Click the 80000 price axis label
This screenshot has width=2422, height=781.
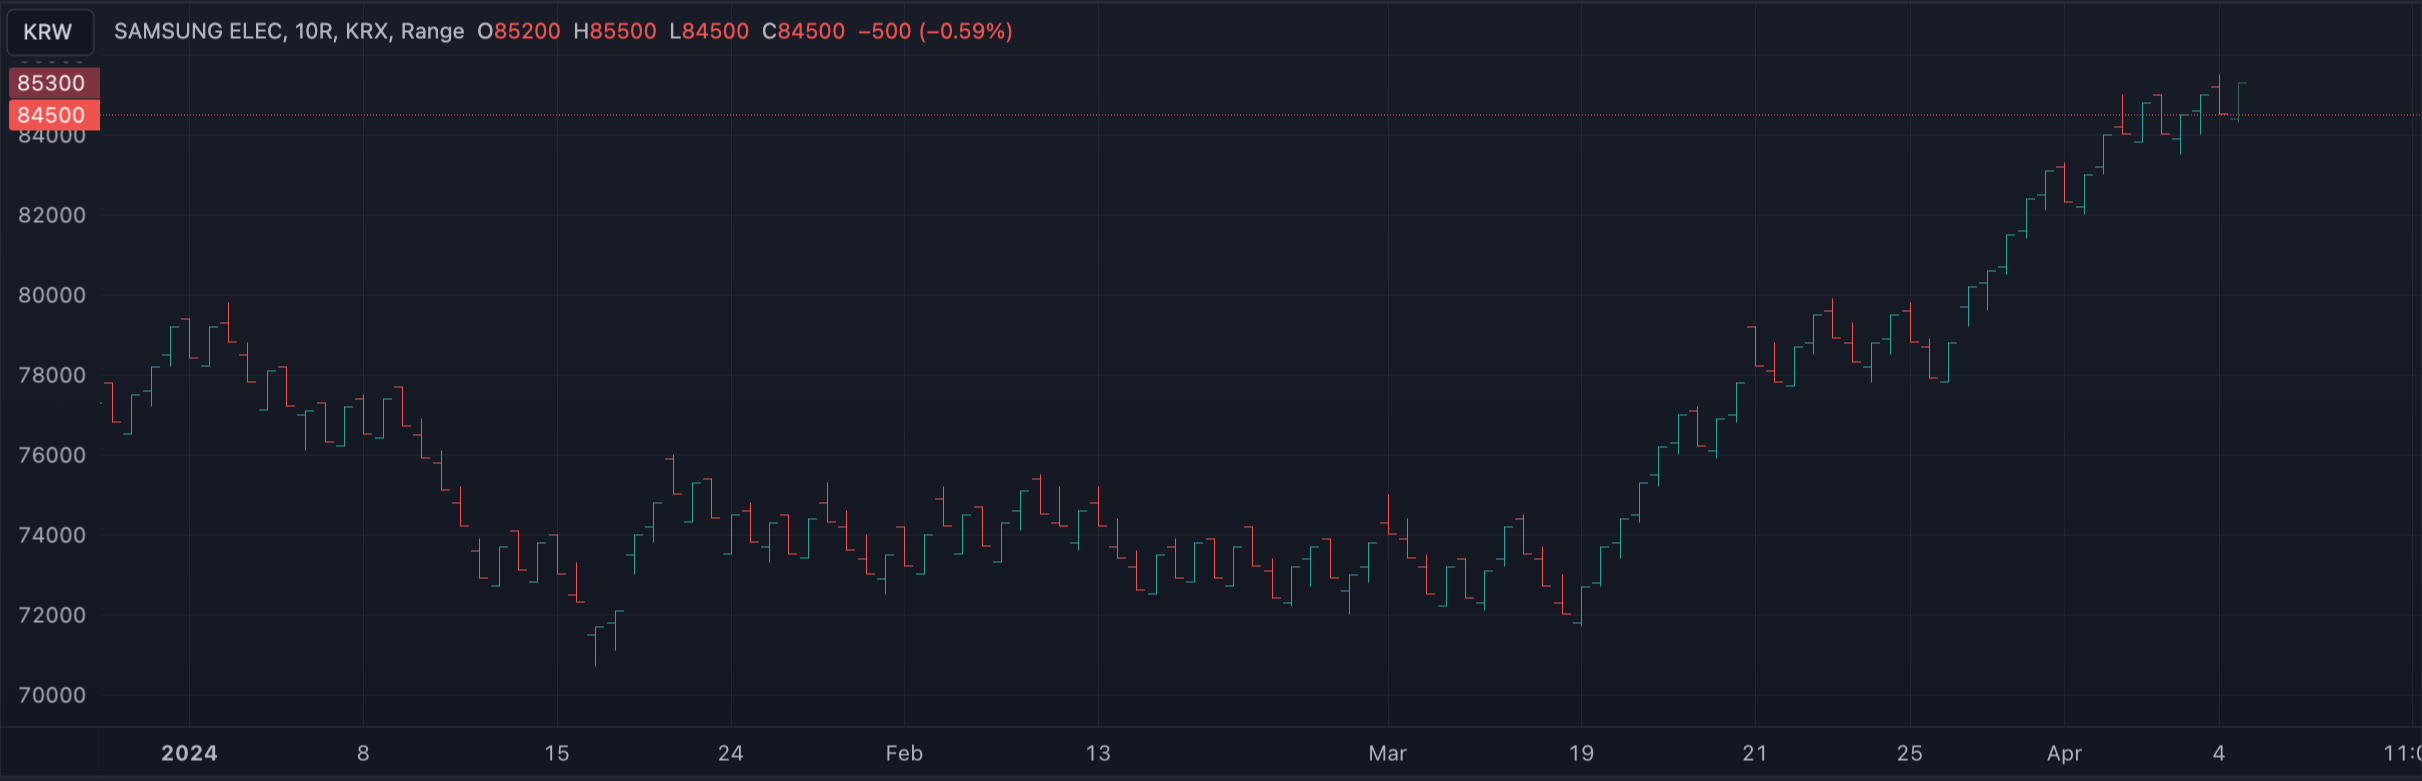(x=52, y=295)
